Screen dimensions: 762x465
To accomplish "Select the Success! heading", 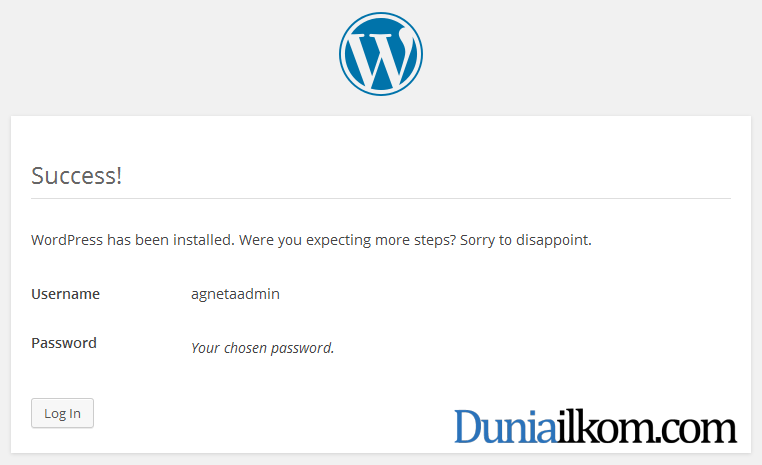I will [76, 175].
